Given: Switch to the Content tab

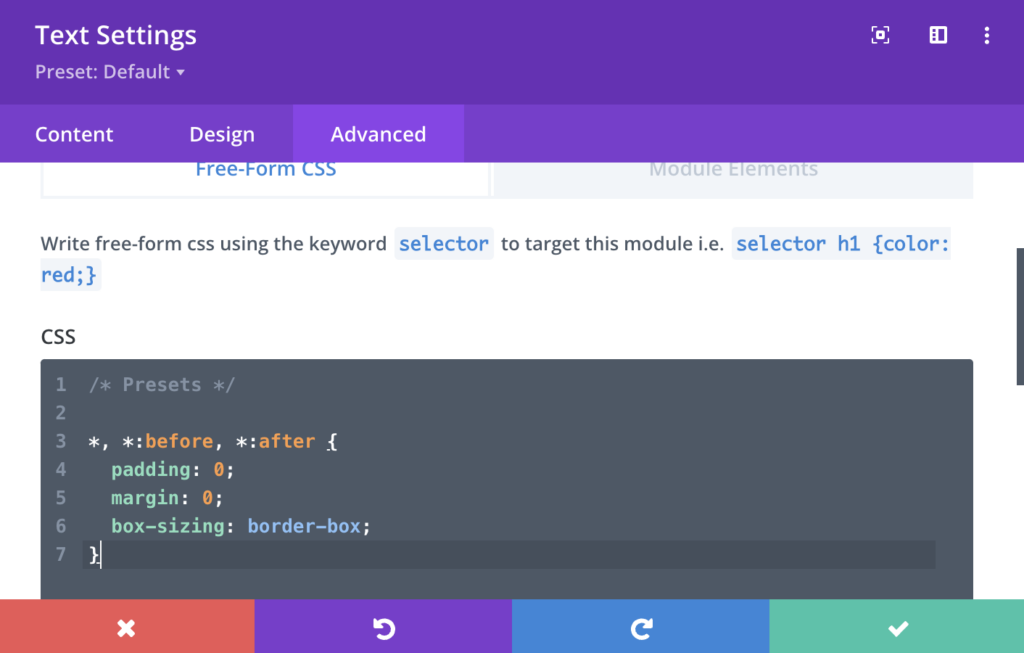Looking at the screenshot, I should tap(74, 134).
